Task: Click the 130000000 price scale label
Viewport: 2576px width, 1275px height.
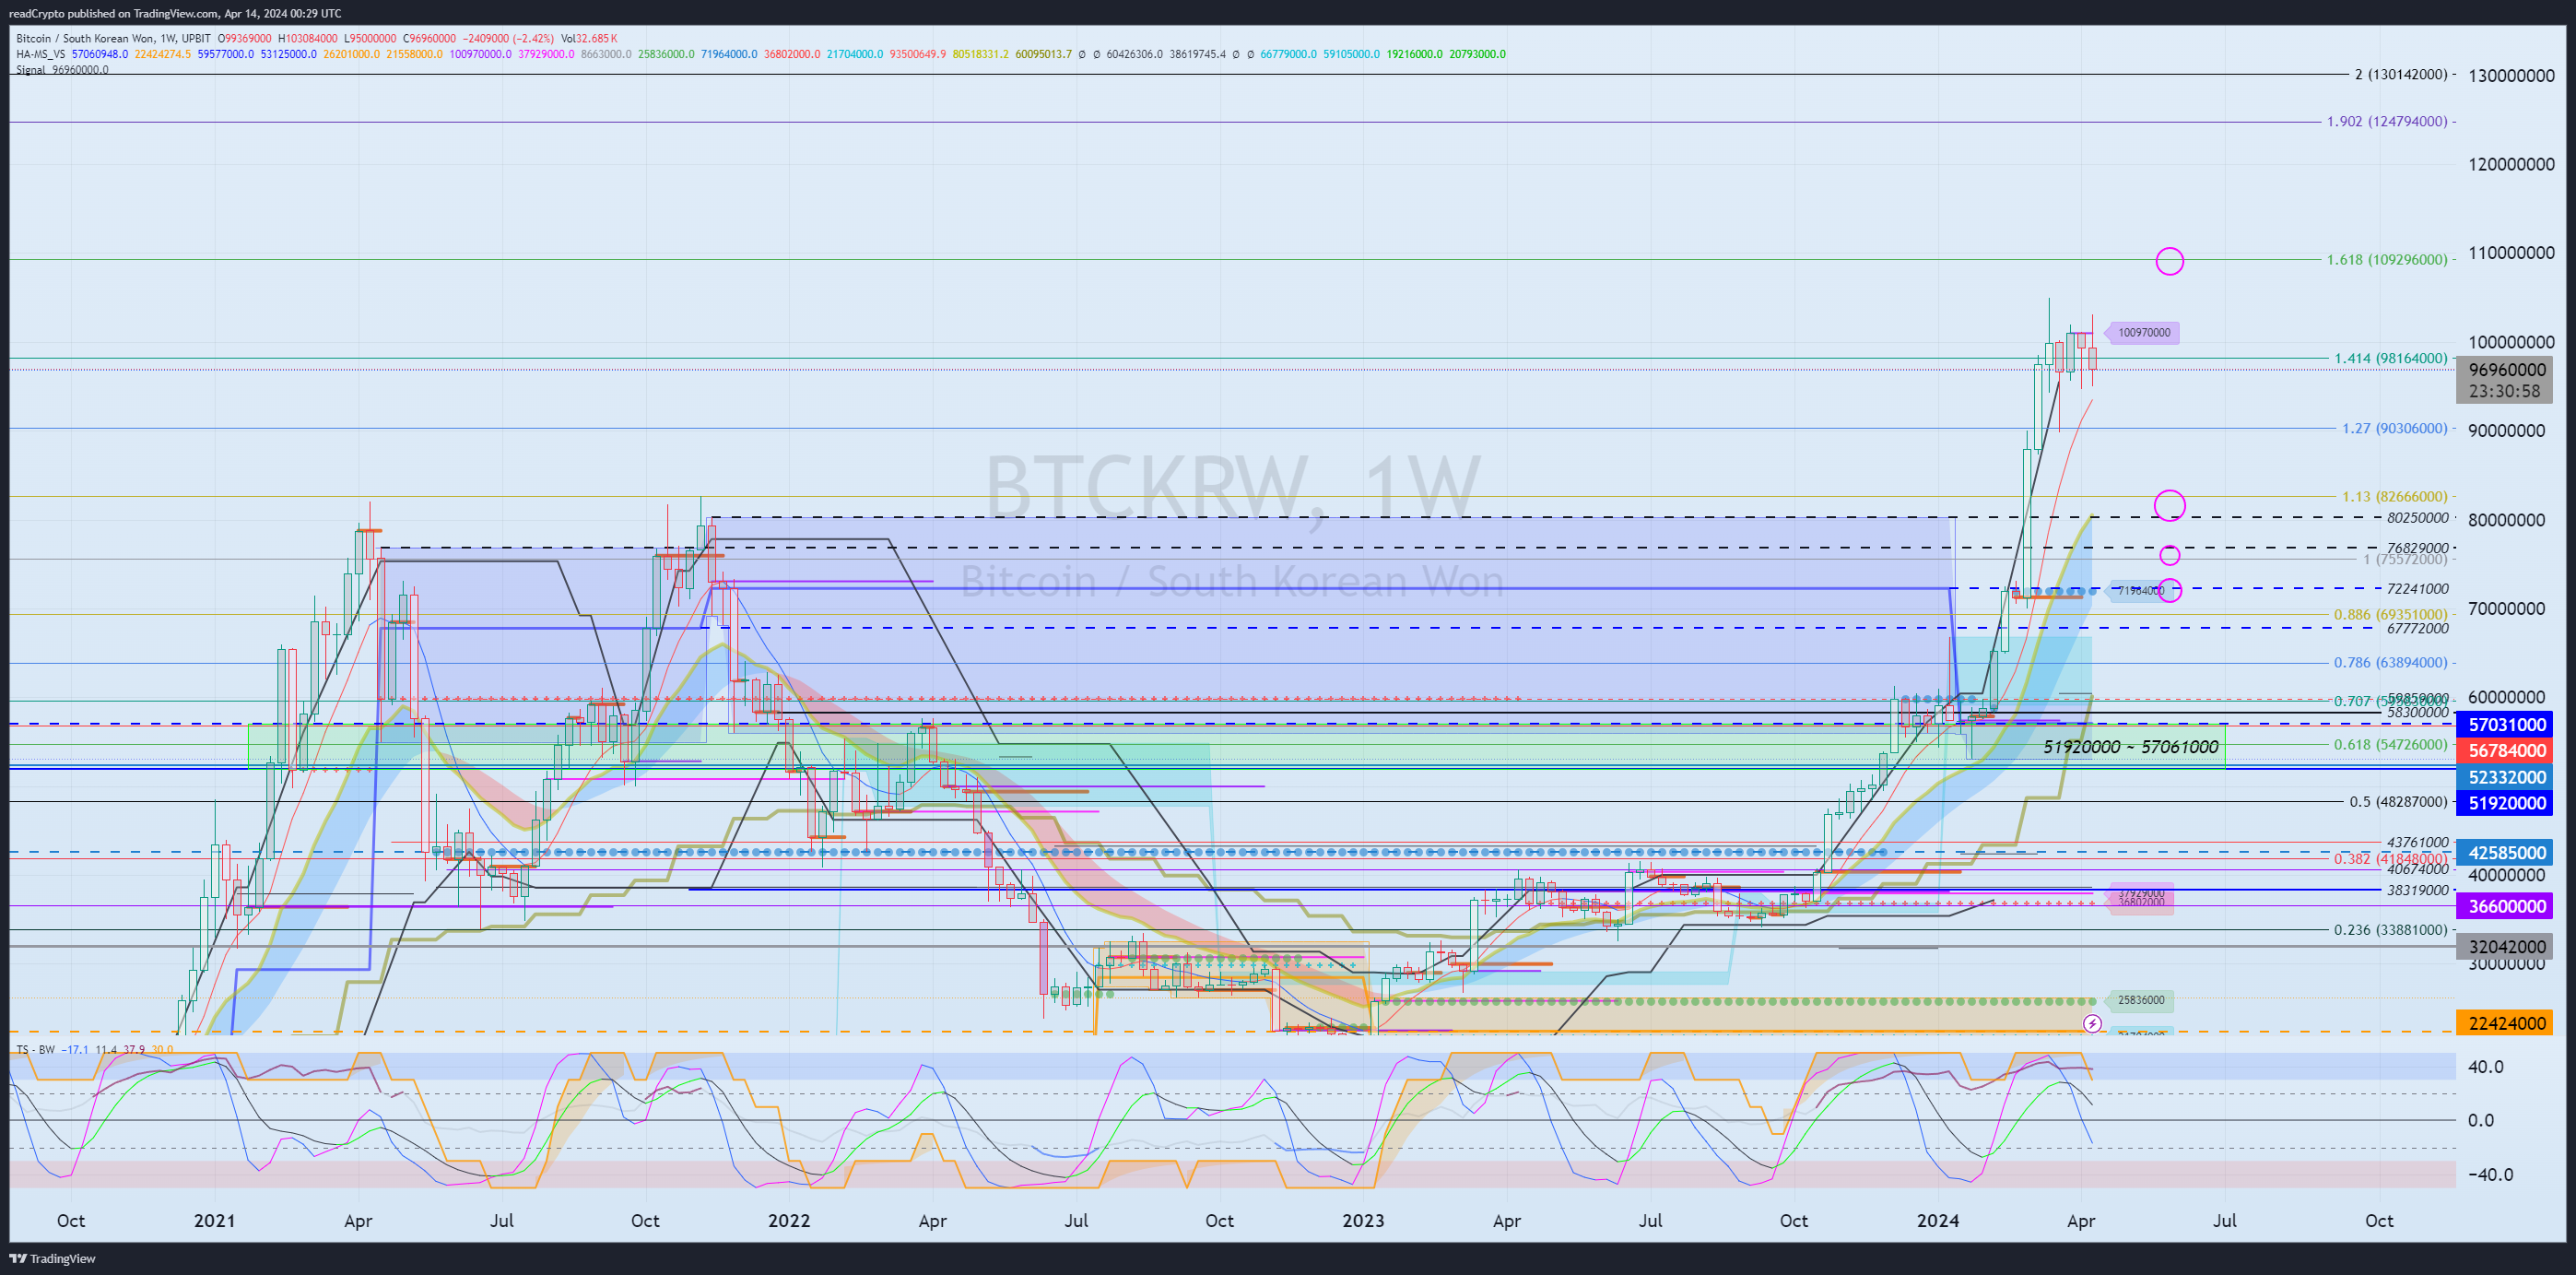Action: (x=2511, y=75)
